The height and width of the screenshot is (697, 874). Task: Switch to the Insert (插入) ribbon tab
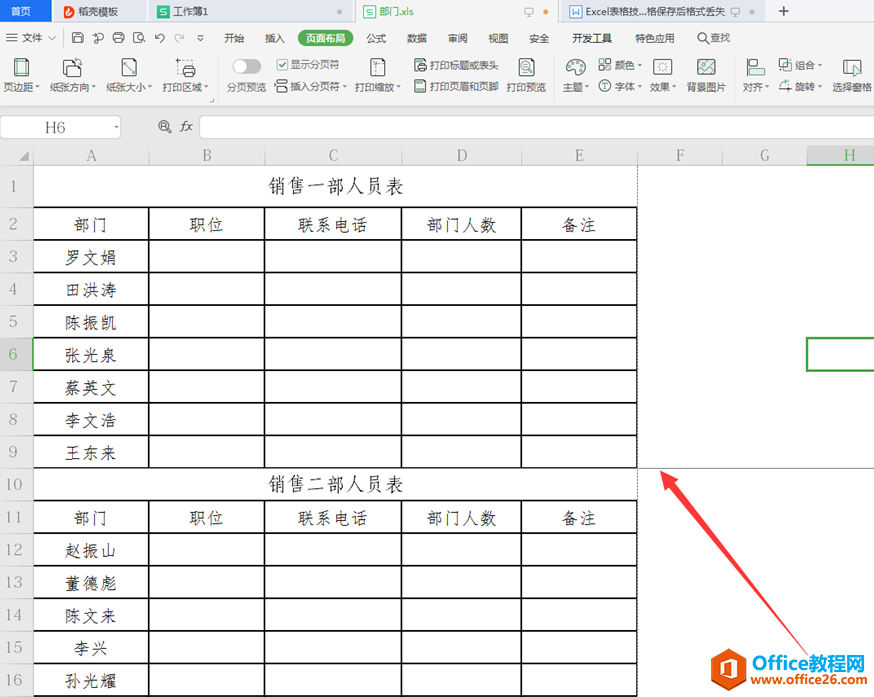274,38
